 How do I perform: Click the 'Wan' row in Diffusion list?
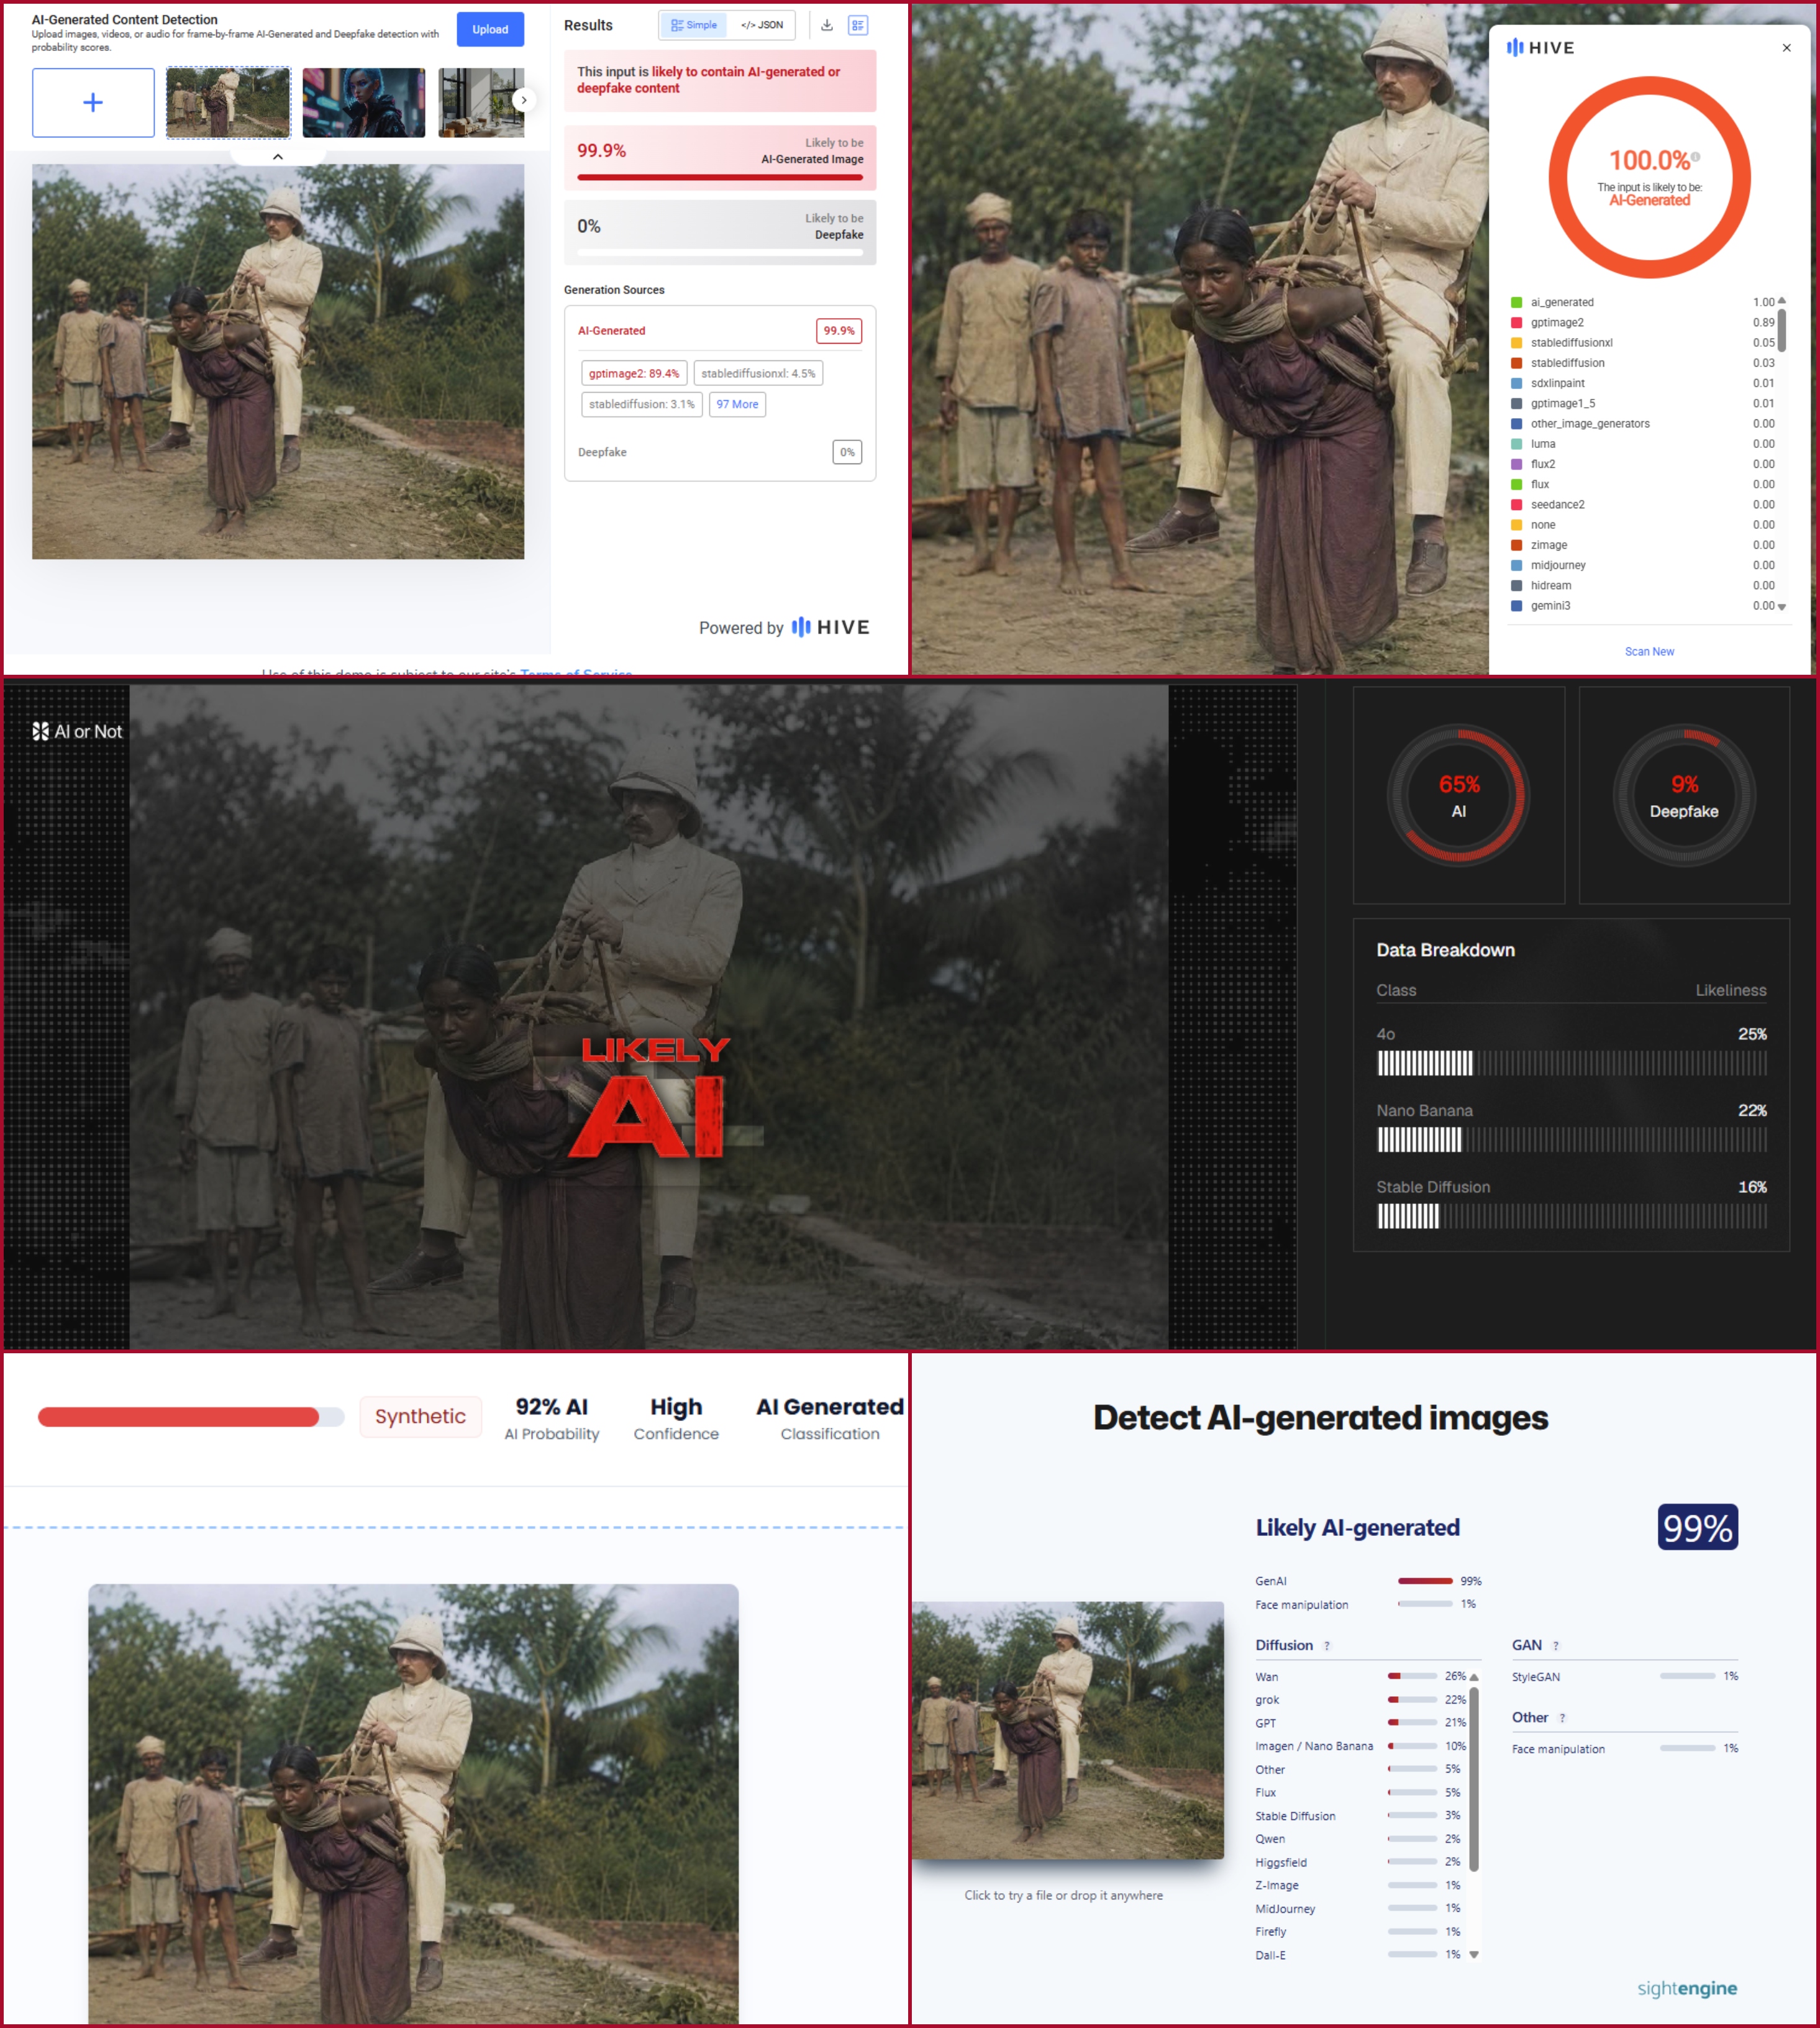click(1360, 1677)
